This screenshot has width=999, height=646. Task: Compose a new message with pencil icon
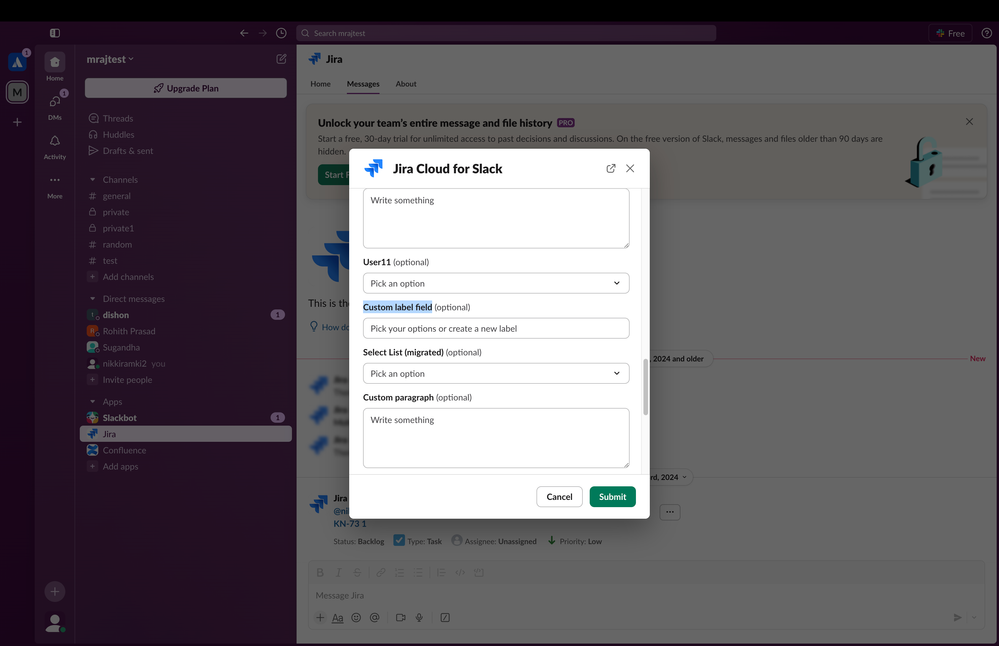point(281,59)
